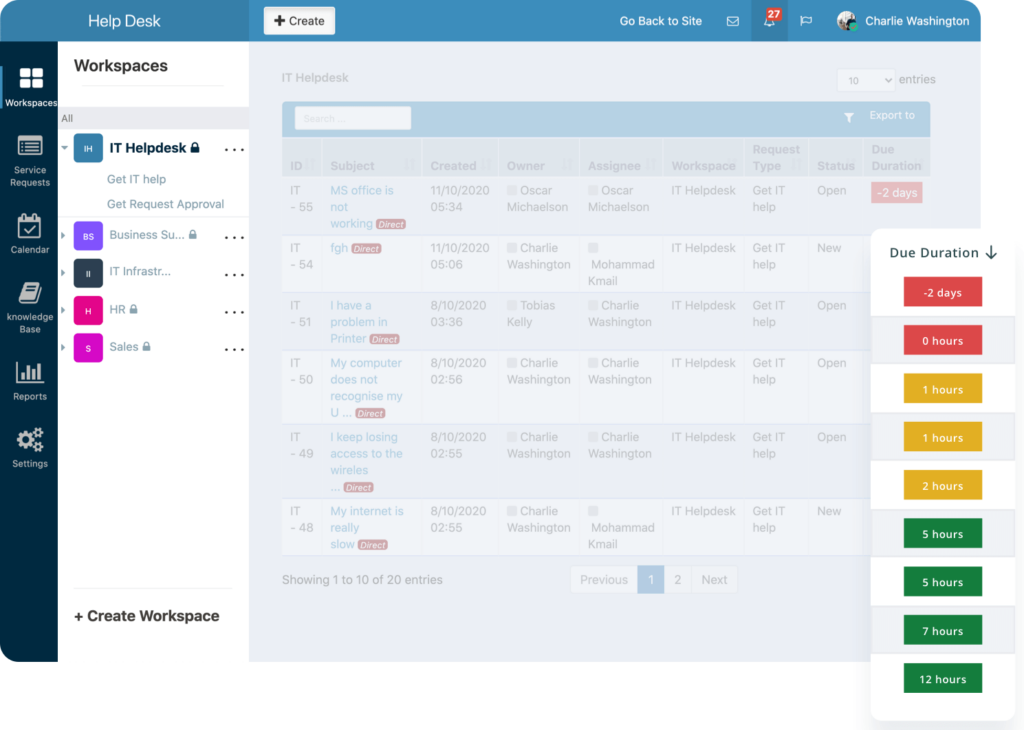Expand the HR workspace
1024x730 pixels.
(63, 309)
